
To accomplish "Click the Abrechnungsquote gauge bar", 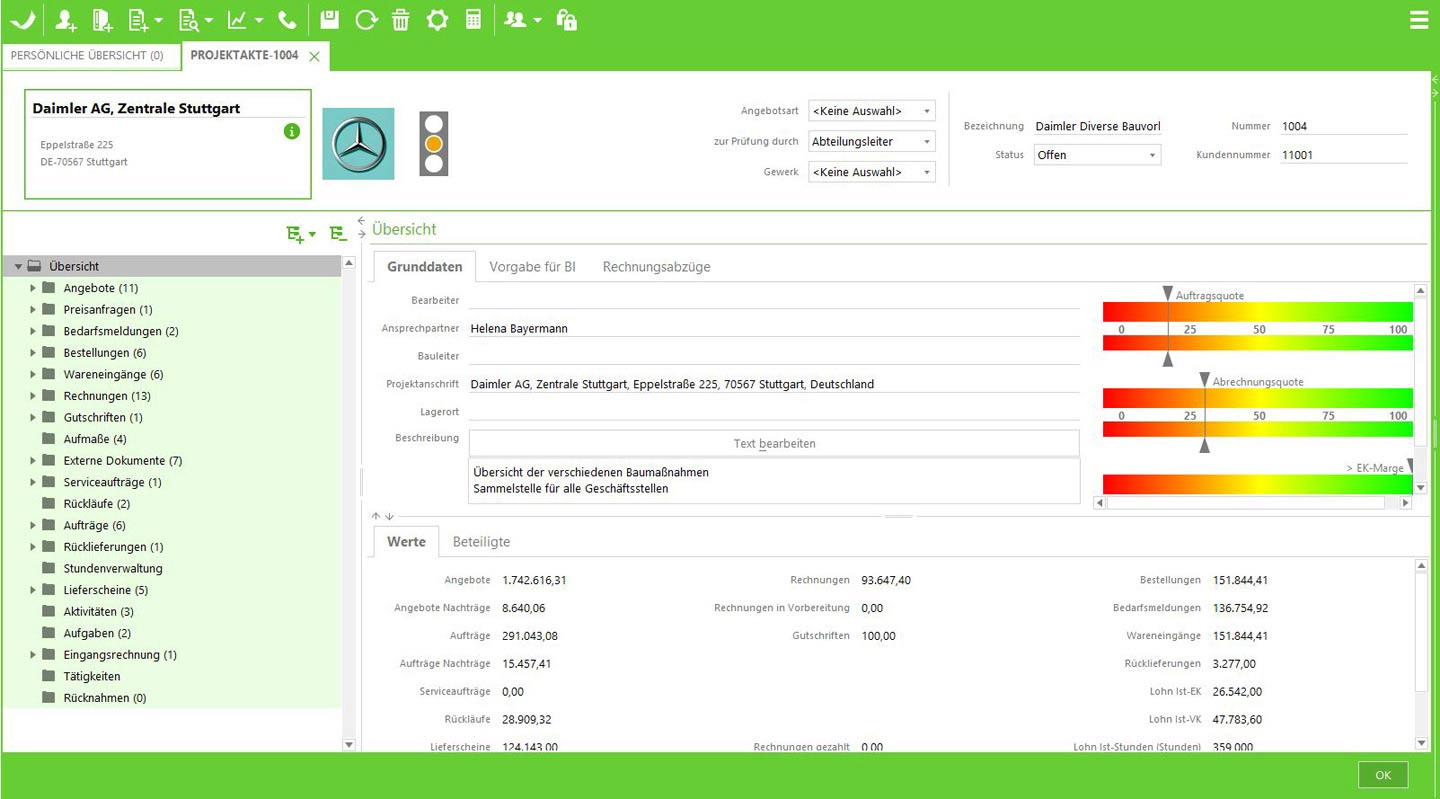I will pyautogui.click(x=1258, y=413).
